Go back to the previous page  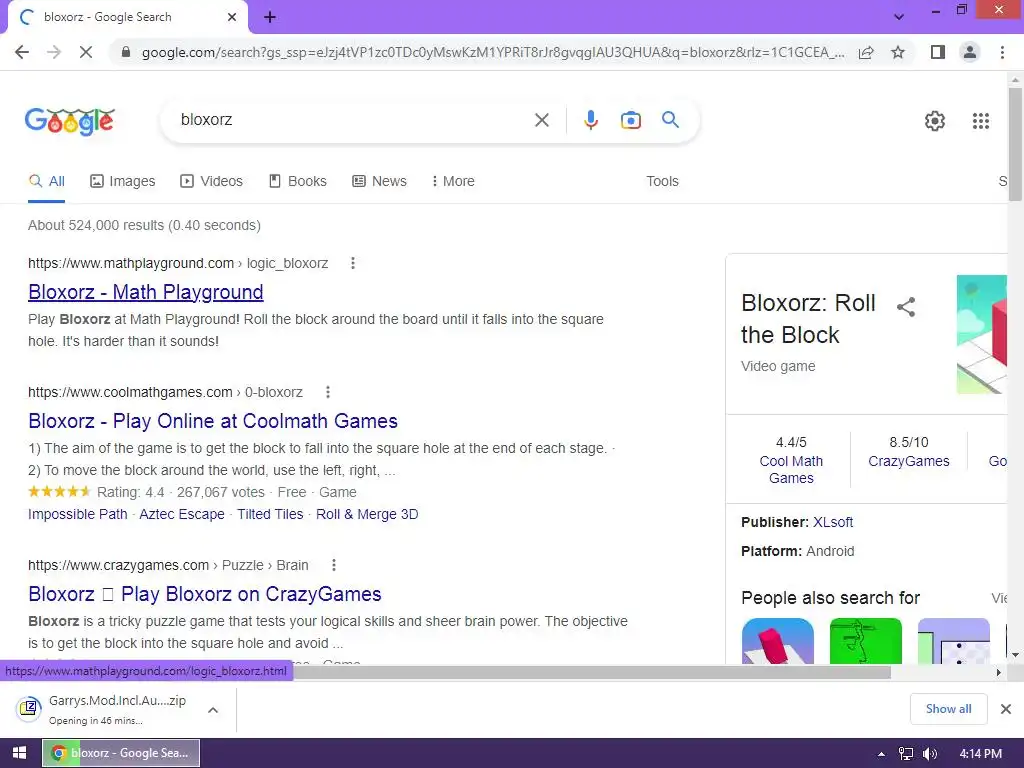coord(22,52)
